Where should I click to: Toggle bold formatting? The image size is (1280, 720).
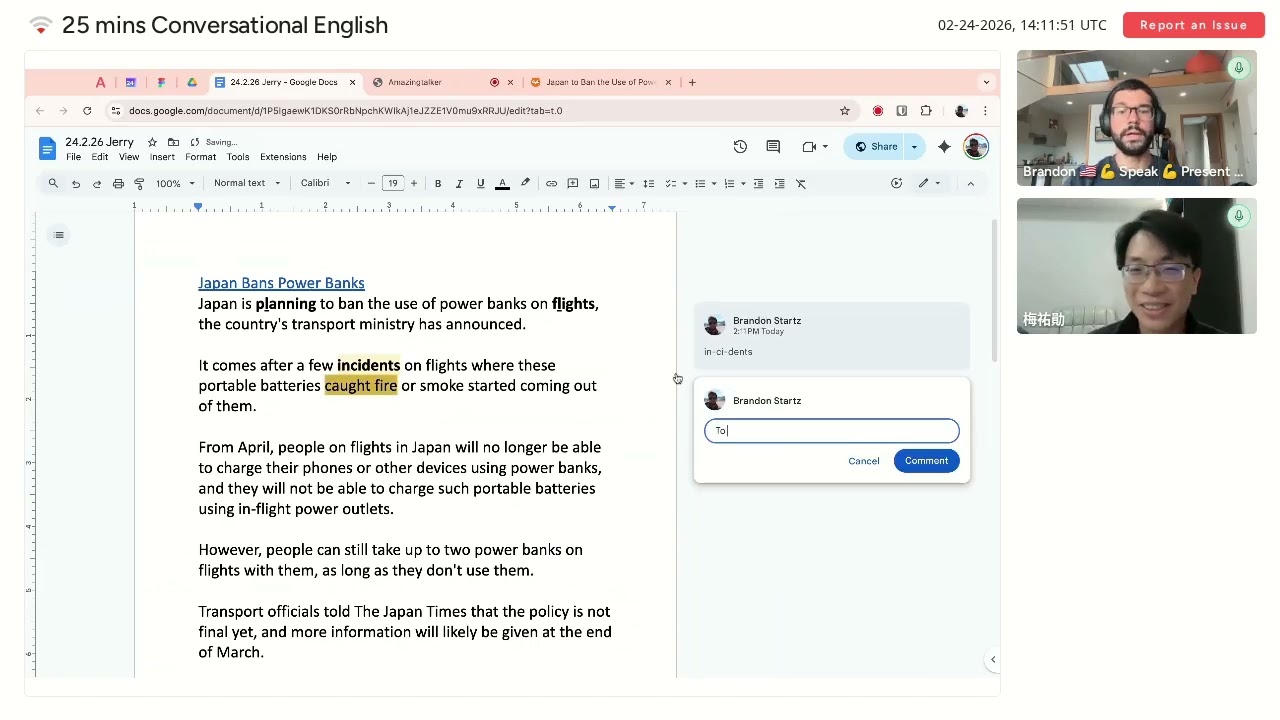click(437, 183)
